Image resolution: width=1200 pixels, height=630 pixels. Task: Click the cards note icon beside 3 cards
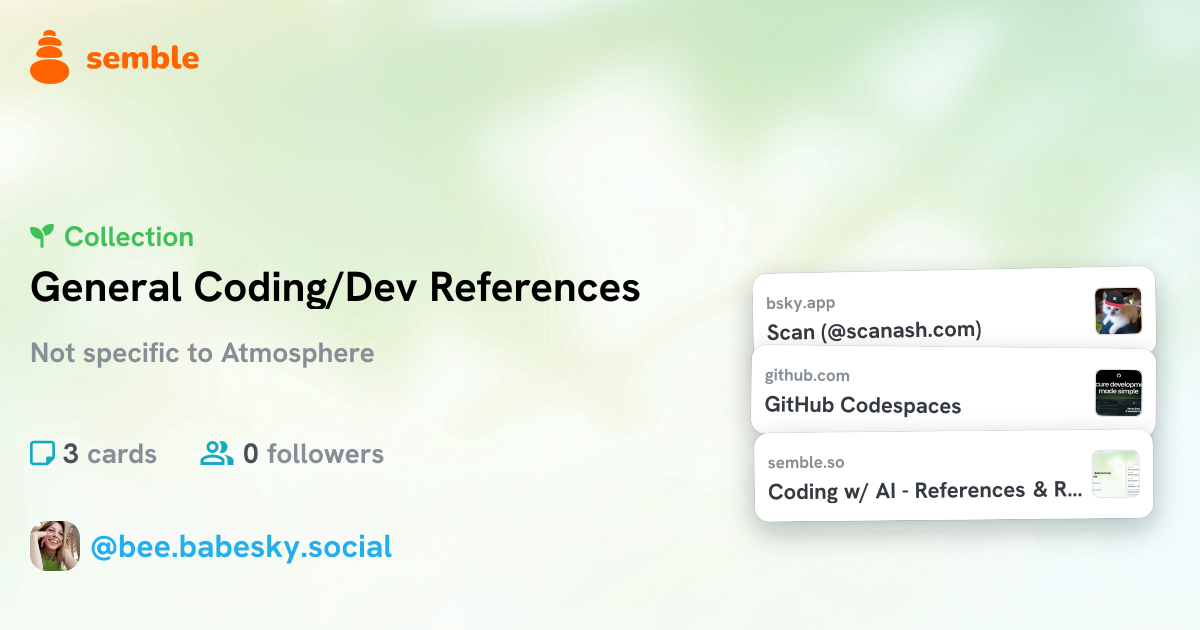(x=42, y=454)
